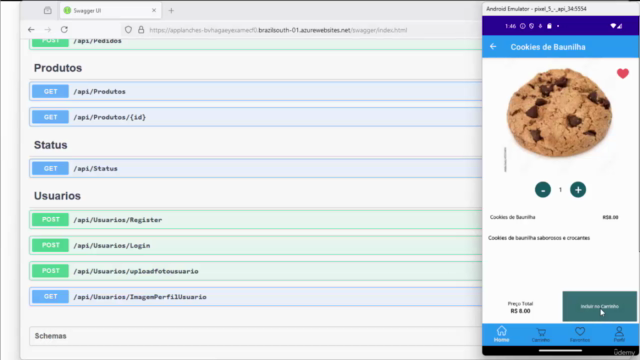
Task: Reload the Swagger UI page
Action: pyautogui.click(x=64, y=30)
